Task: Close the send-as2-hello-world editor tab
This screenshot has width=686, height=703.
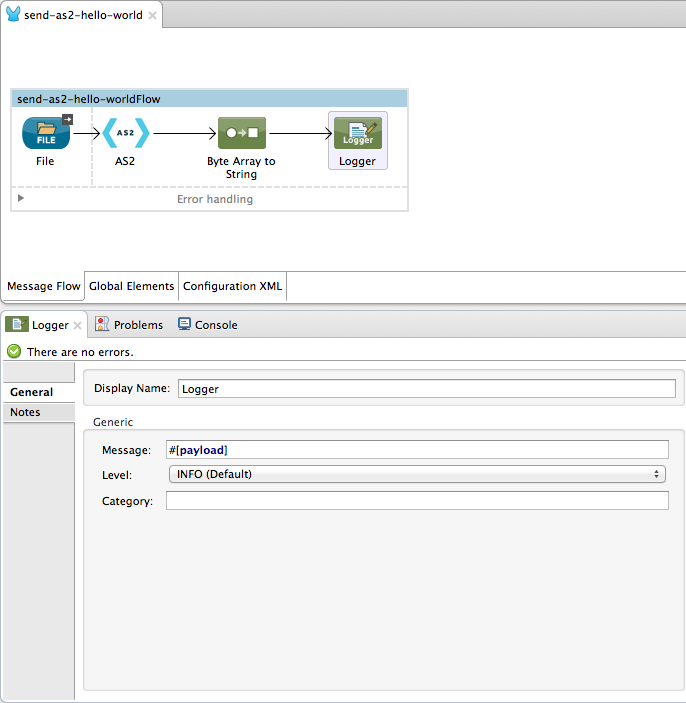Action: pos(152,16)
